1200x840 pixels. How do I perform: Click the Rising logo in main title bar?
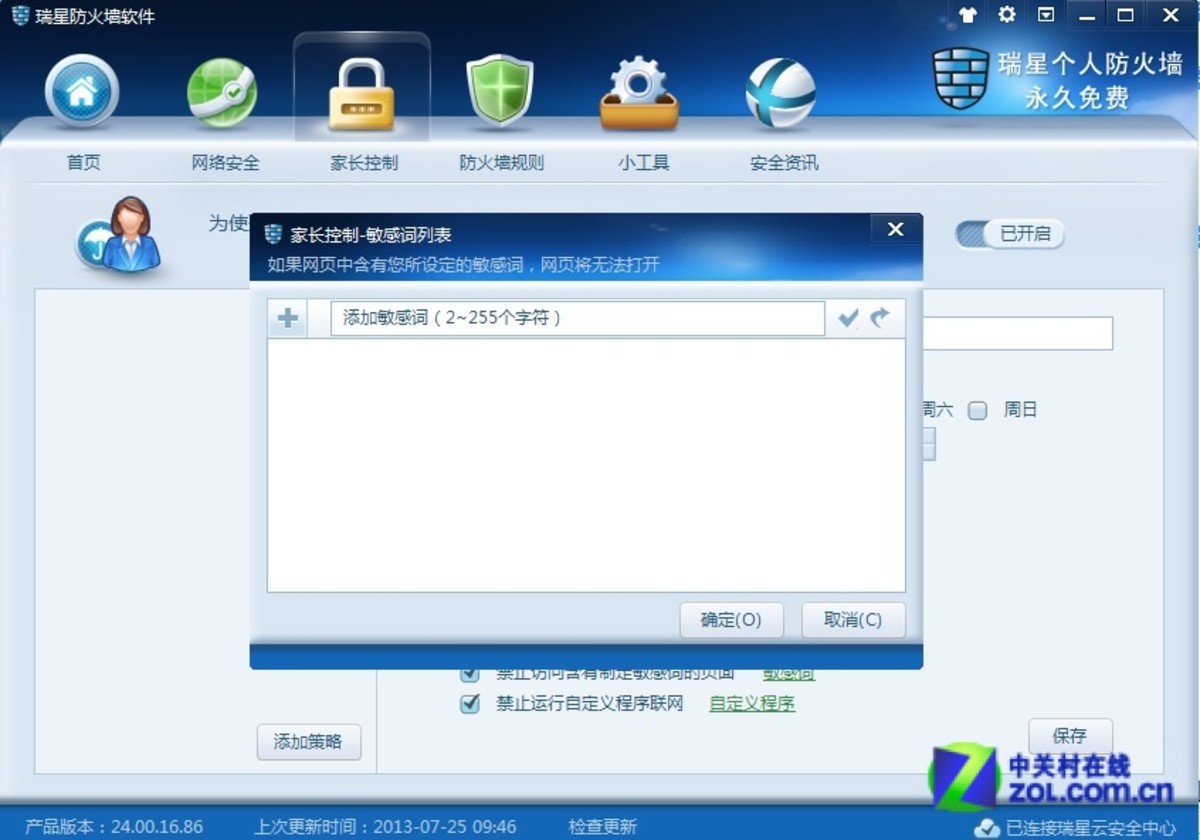point(20,15)
